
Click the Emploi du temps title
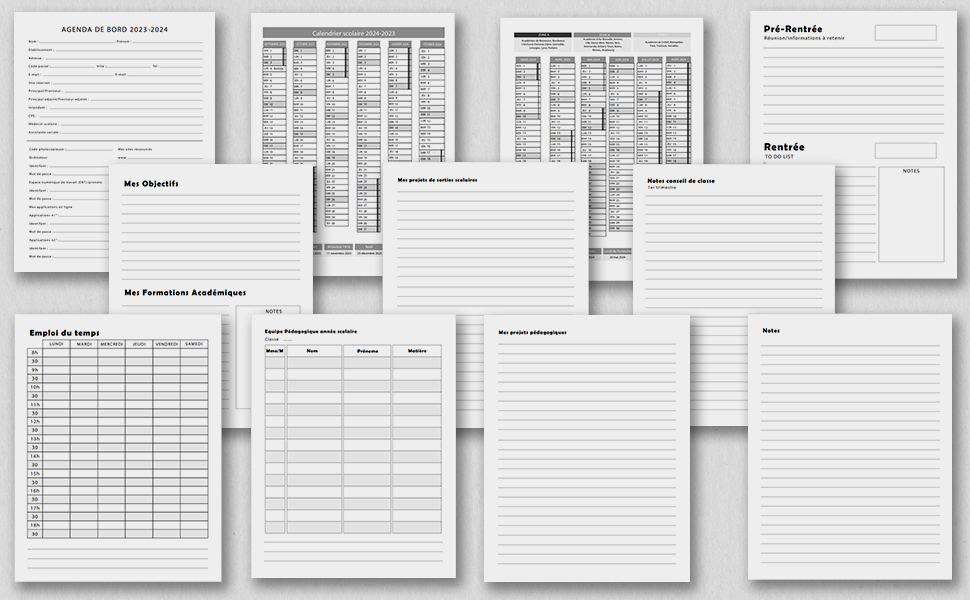[63, 331]
